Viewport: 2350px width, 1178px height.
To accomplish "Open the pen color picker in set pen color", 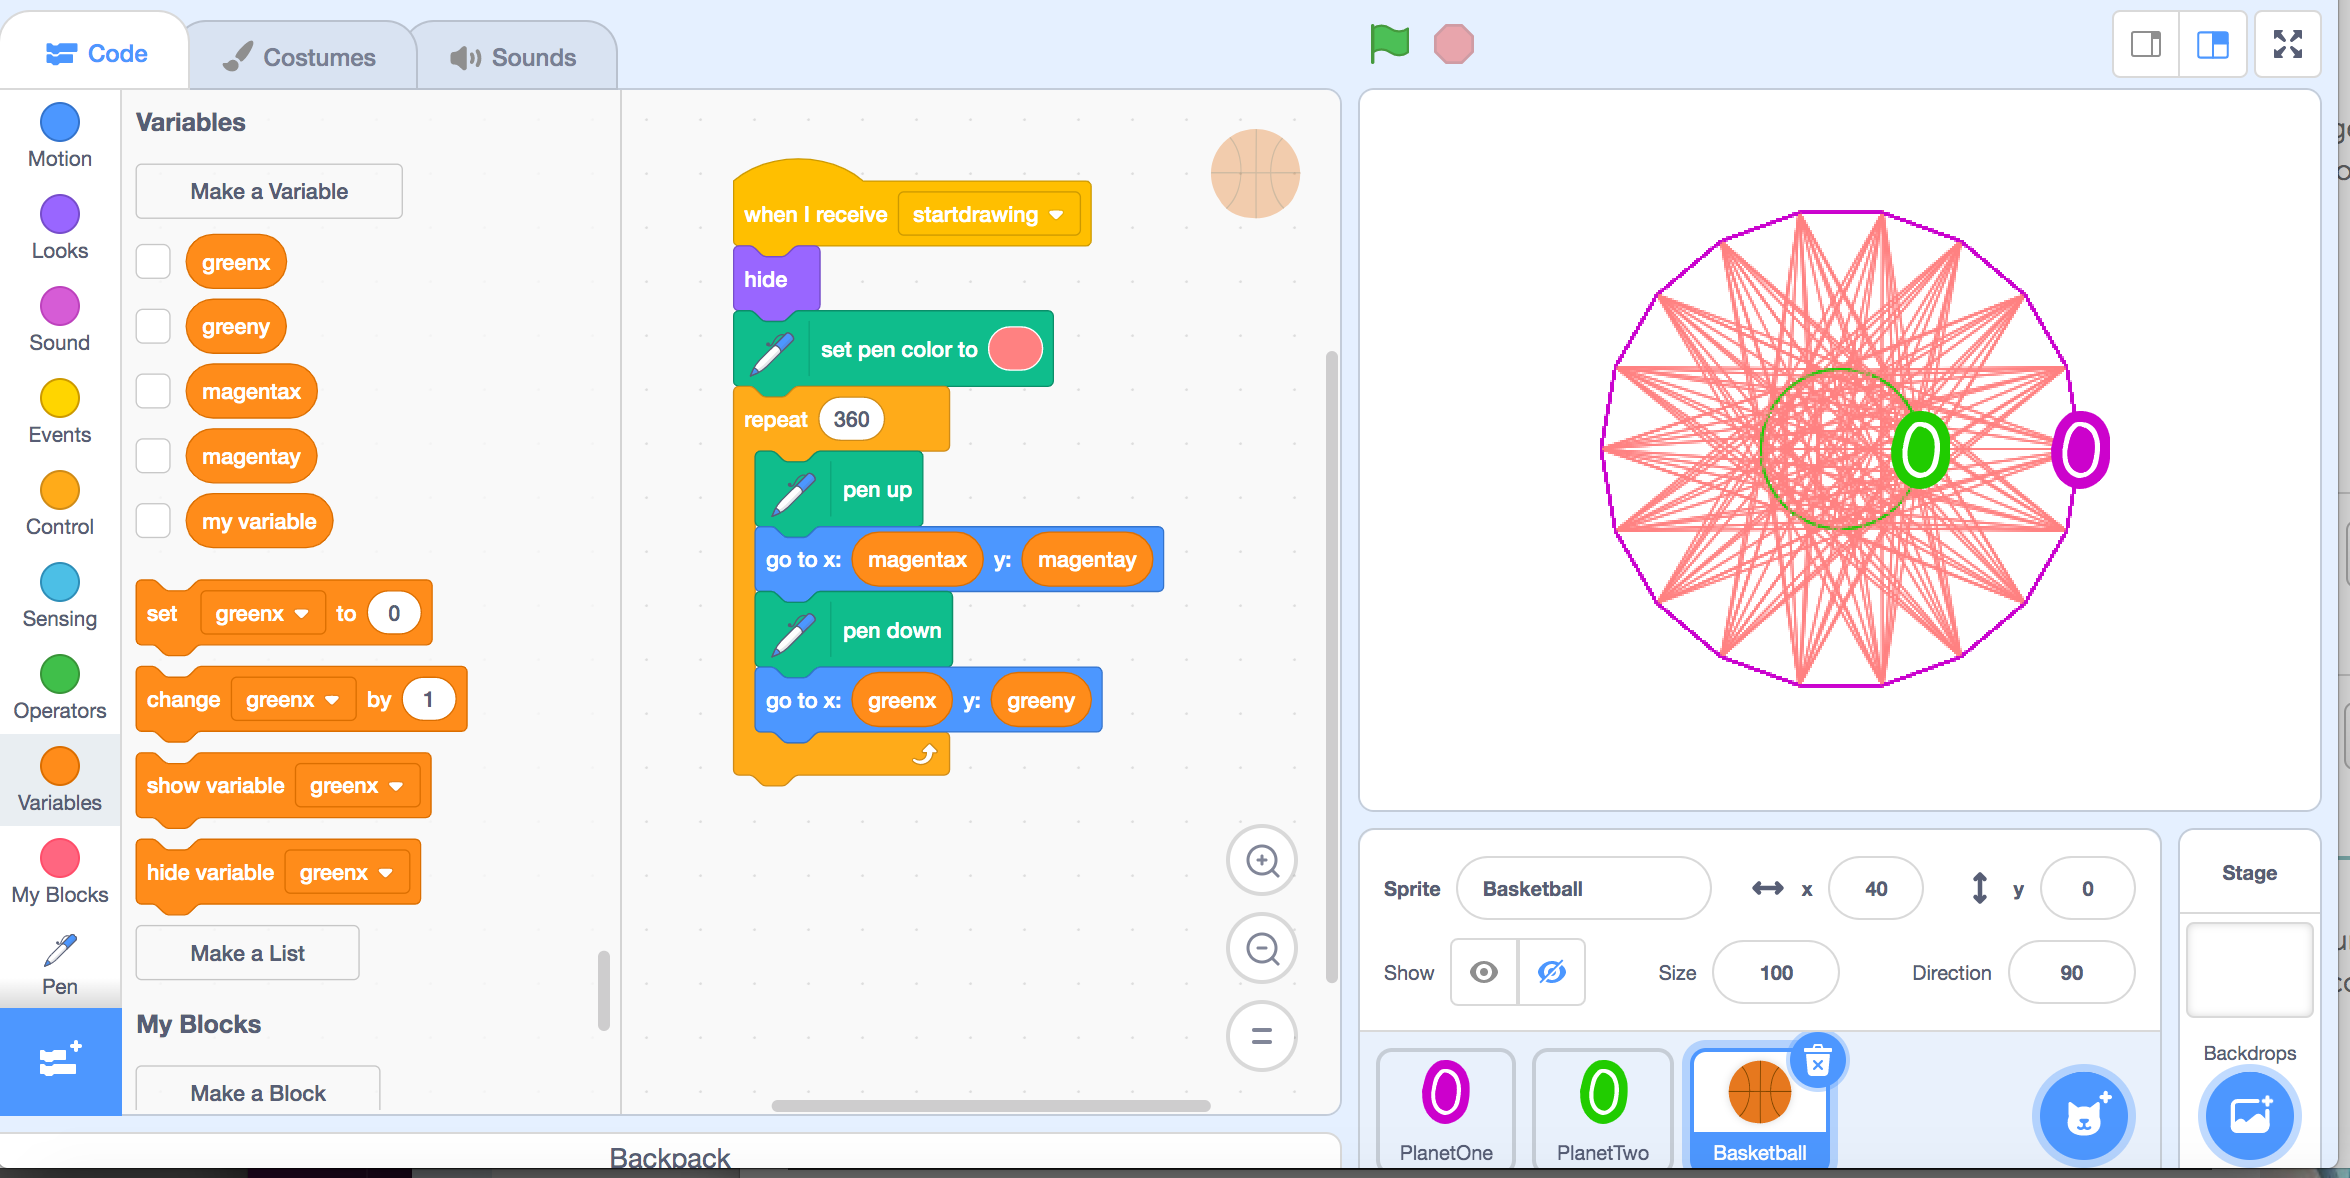I will point(1014,349).
